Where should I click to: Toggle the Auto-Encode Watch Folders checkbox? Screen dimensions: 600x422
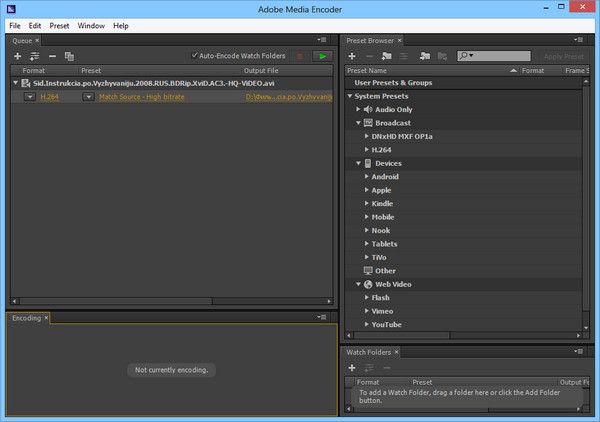[x=195, y=56]
